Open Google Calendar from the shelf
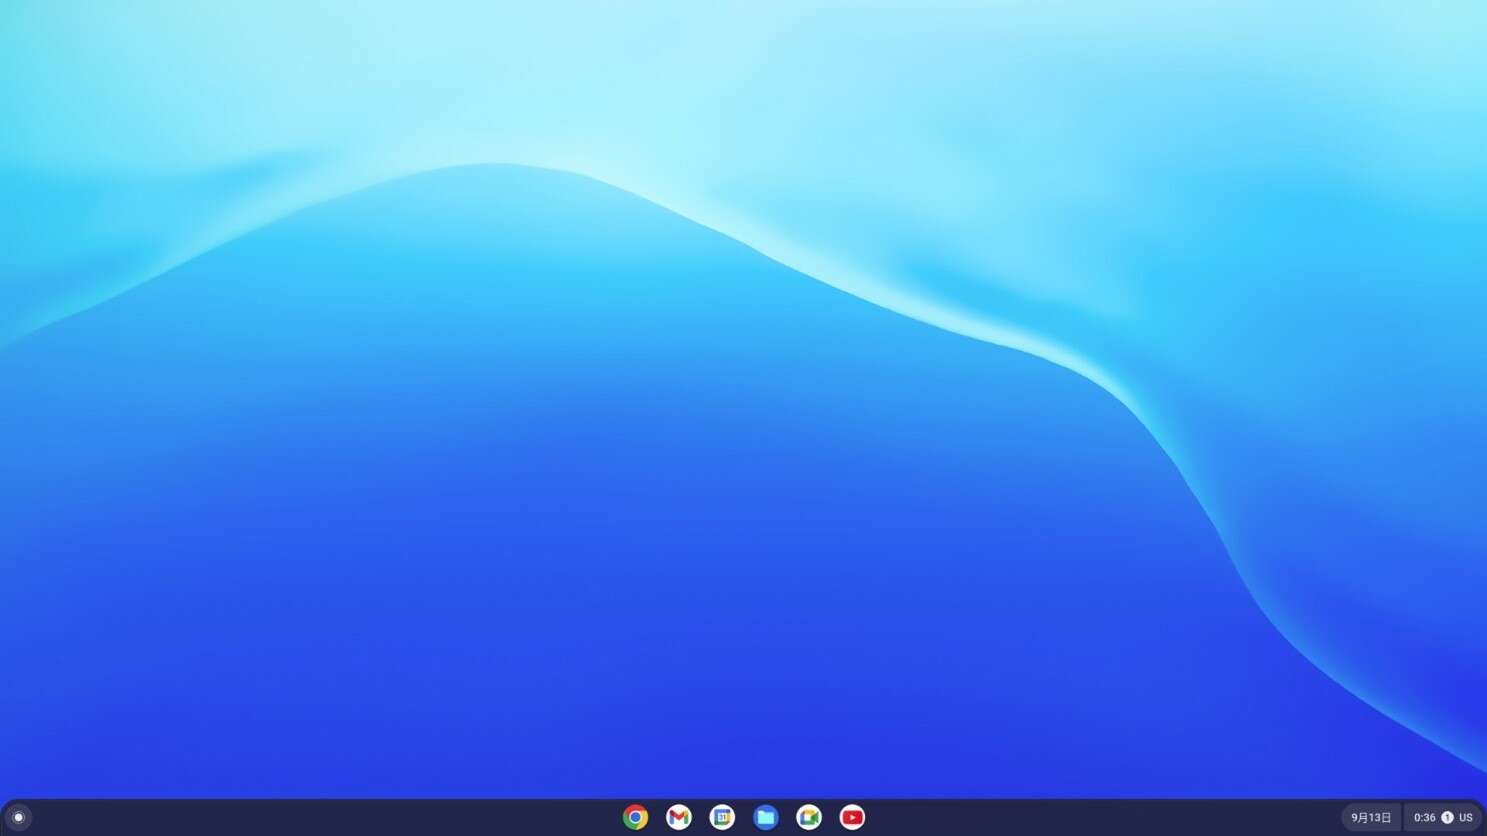 point(722,817)
